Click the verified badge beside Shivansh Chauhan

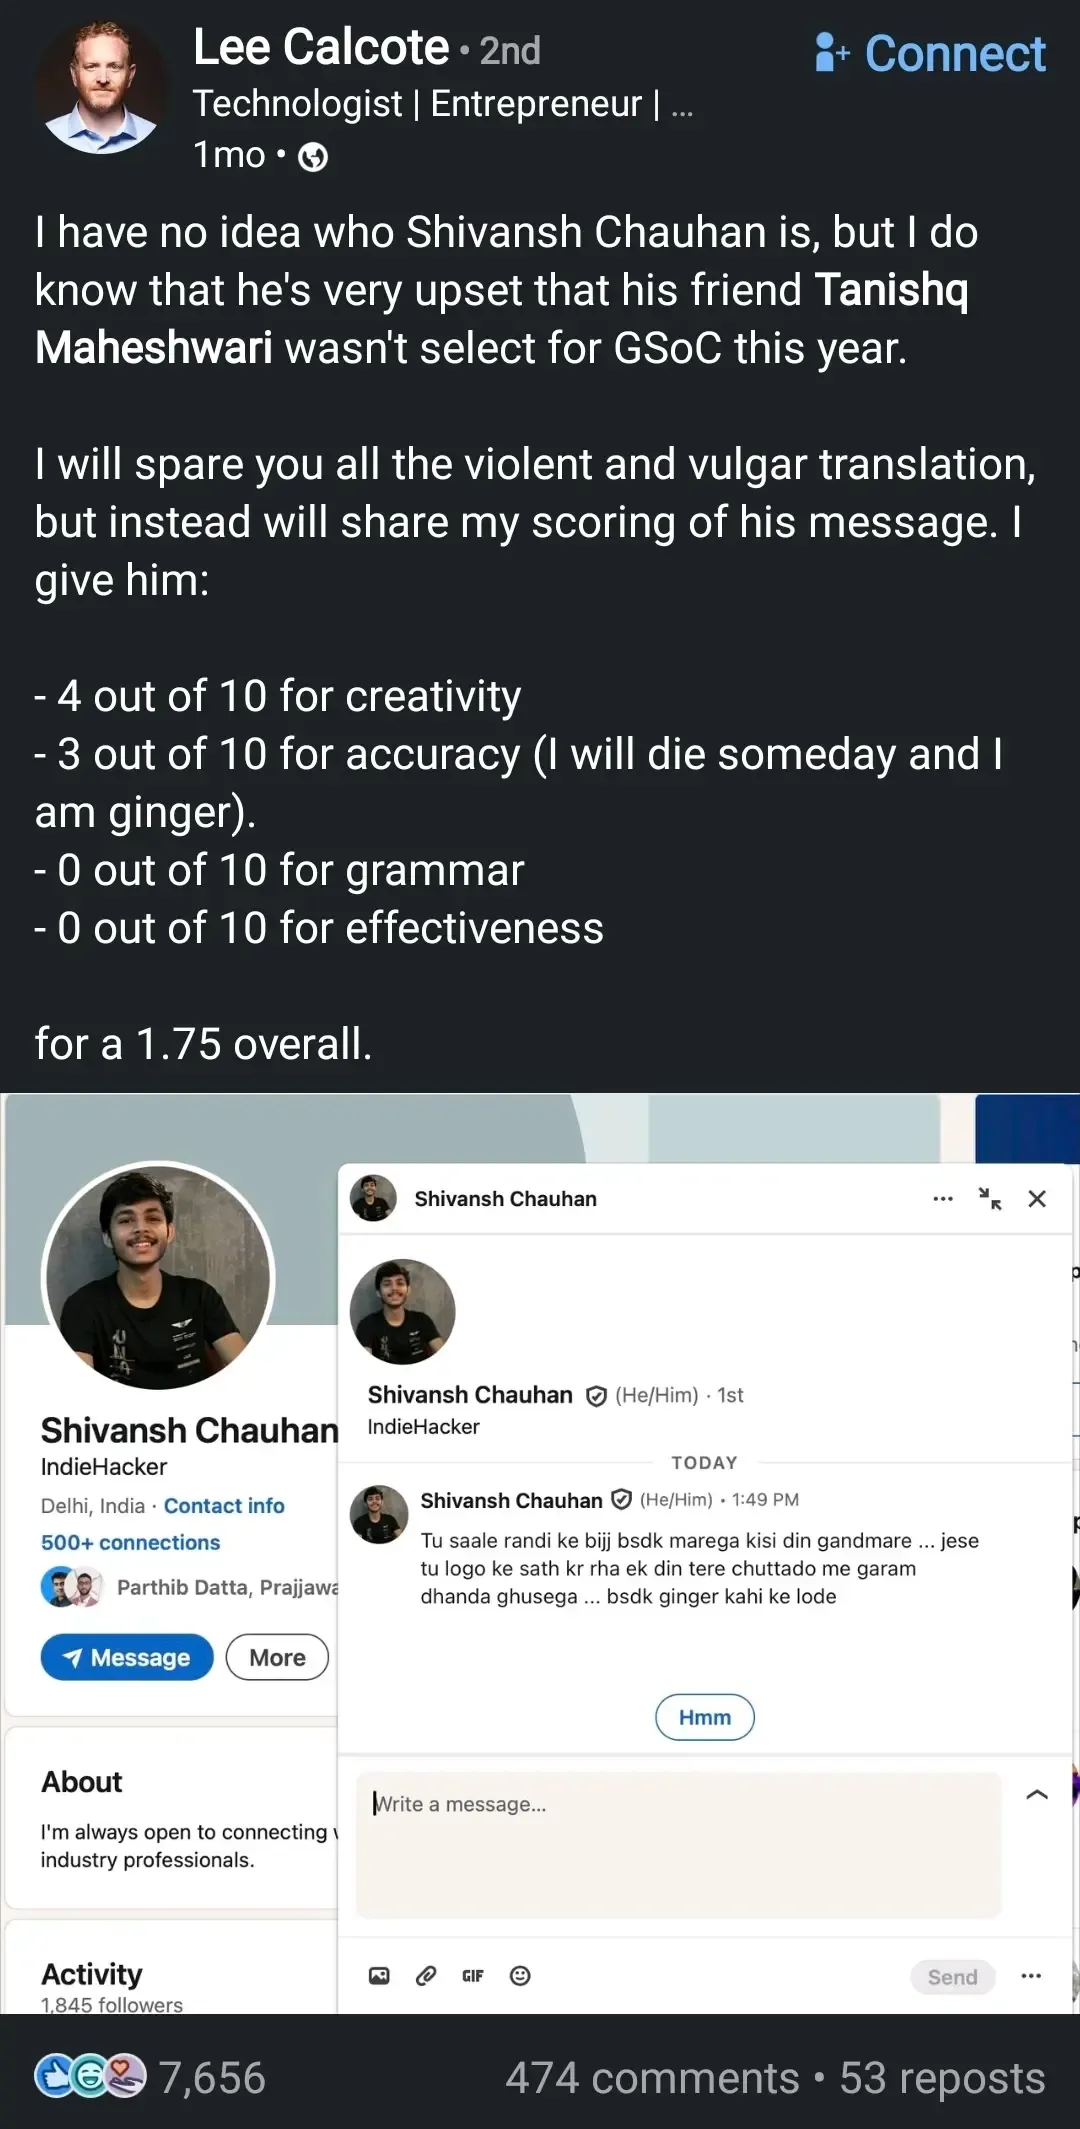pyautogui.click(x=597, y=1394)
